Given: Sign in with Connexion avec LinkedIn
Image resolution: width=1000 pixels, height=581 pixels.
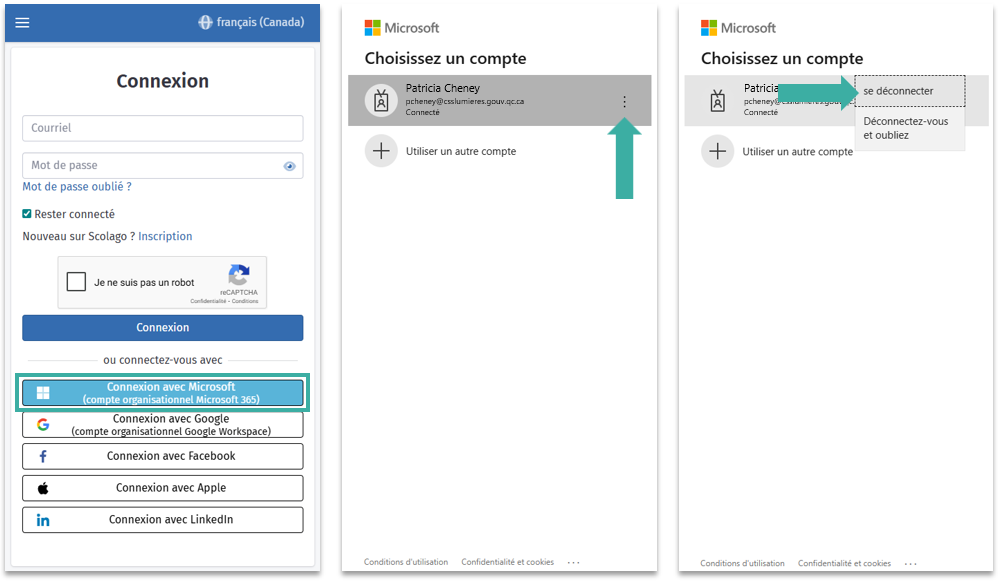Looking at the screenshot, I should (x=163, y=520).
